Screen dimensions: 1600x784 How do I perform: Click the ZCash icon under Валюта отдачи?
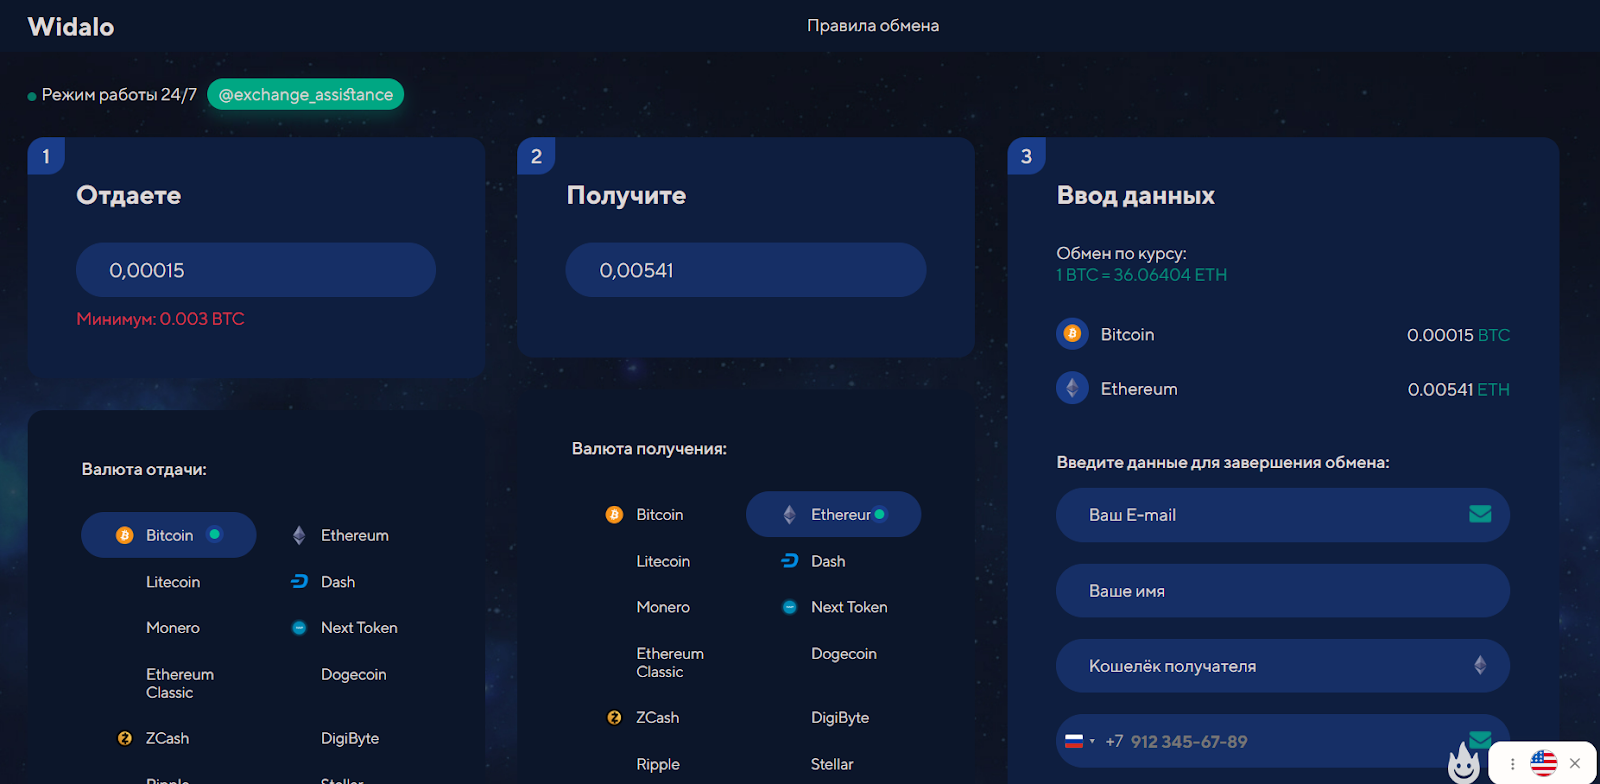(x=124, y=738)
